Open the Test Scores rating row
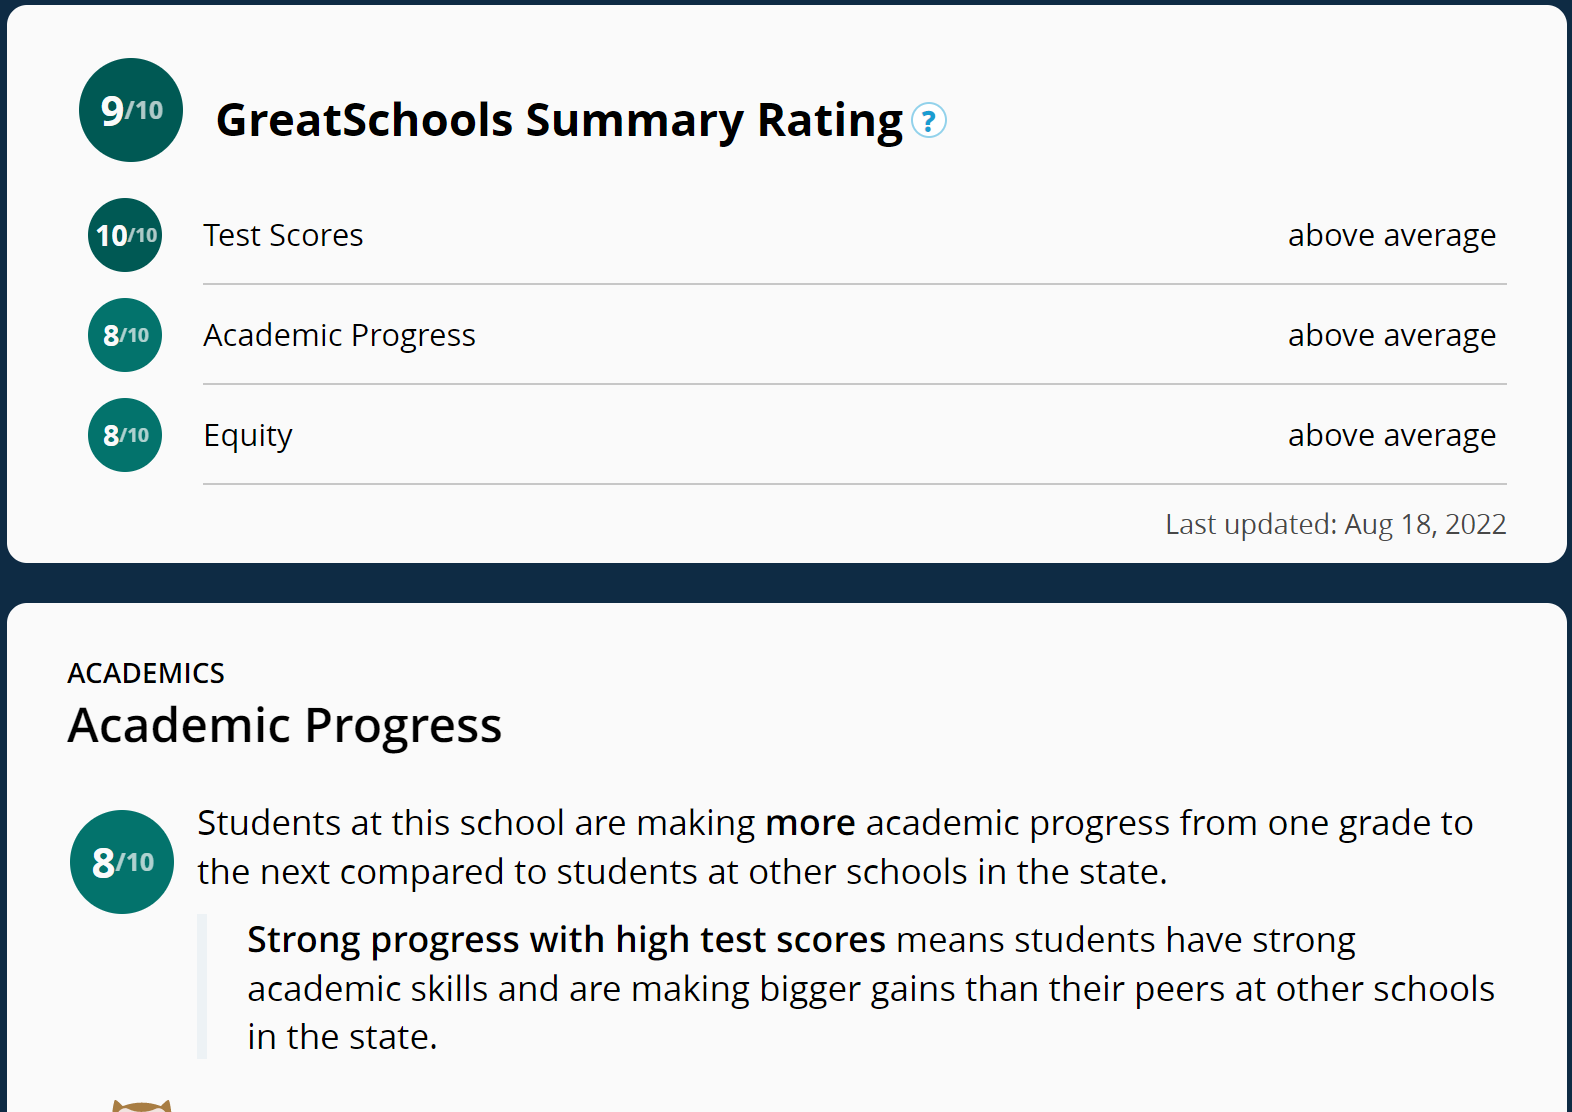Image resolution: width=1572 pixels, height=1112 pixels. [283, 235]
